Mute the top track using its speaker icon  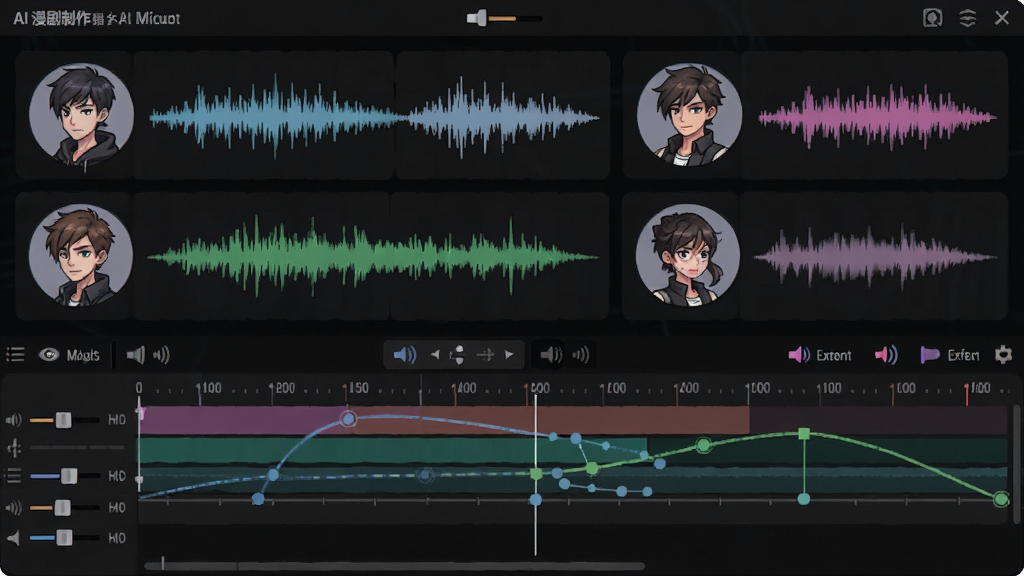point(13,420)
